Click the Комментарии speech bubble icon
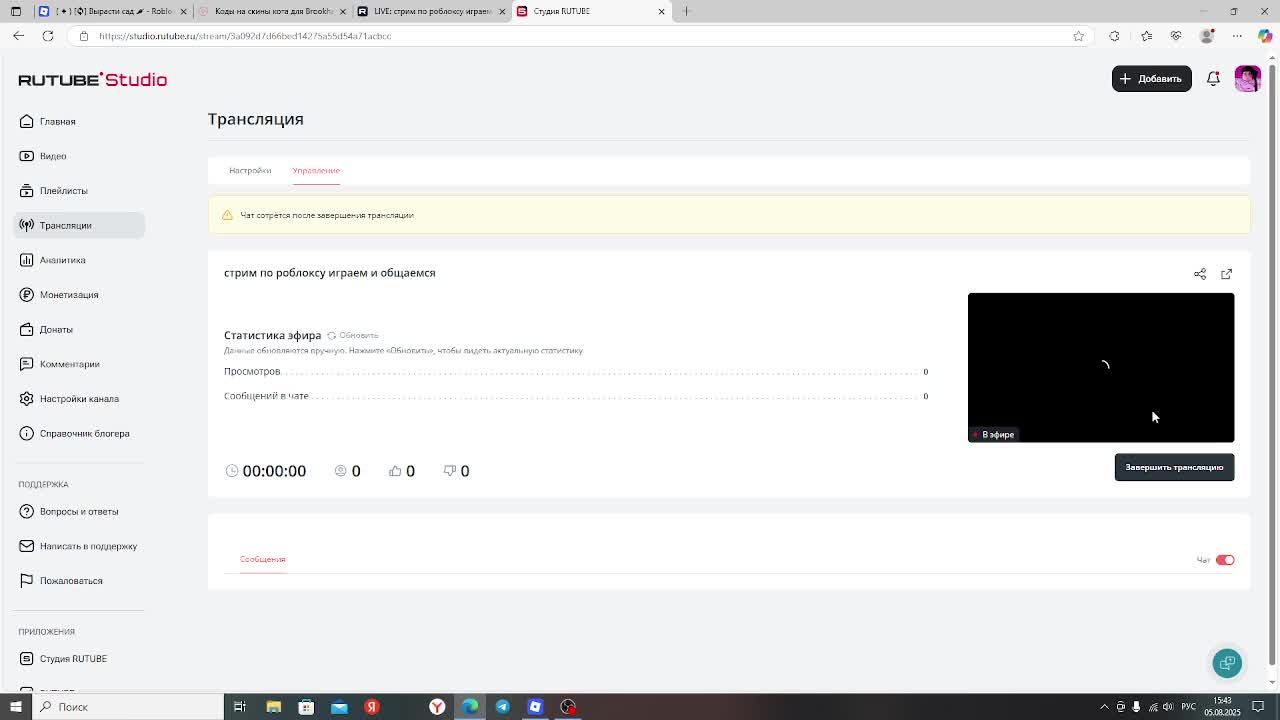Image resolution: width=1280 pixels, height=720 pixels. pyautogui.click(x=27, y=364)
